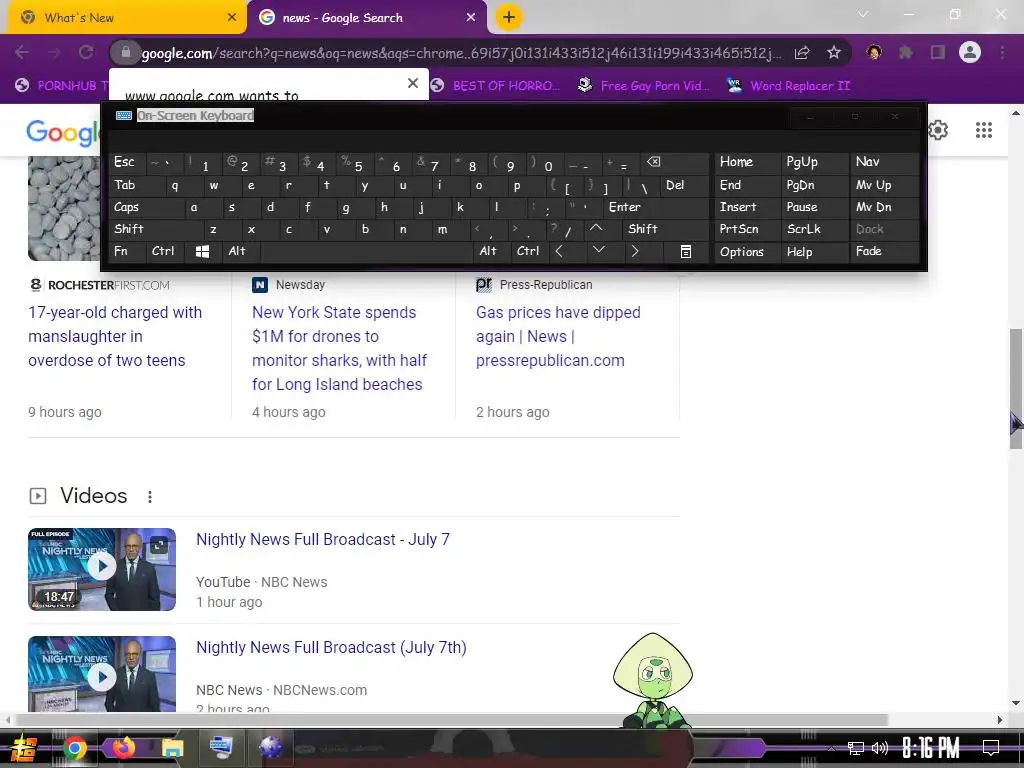Reload the page with the refresh icon
This screenshot has width=1024, height=768.
[86, 53]
